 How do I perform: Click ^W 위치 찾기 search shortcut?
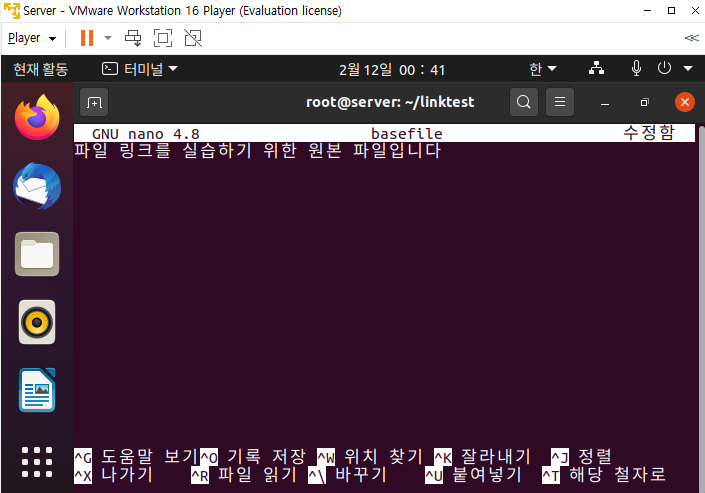click(370, 456)
